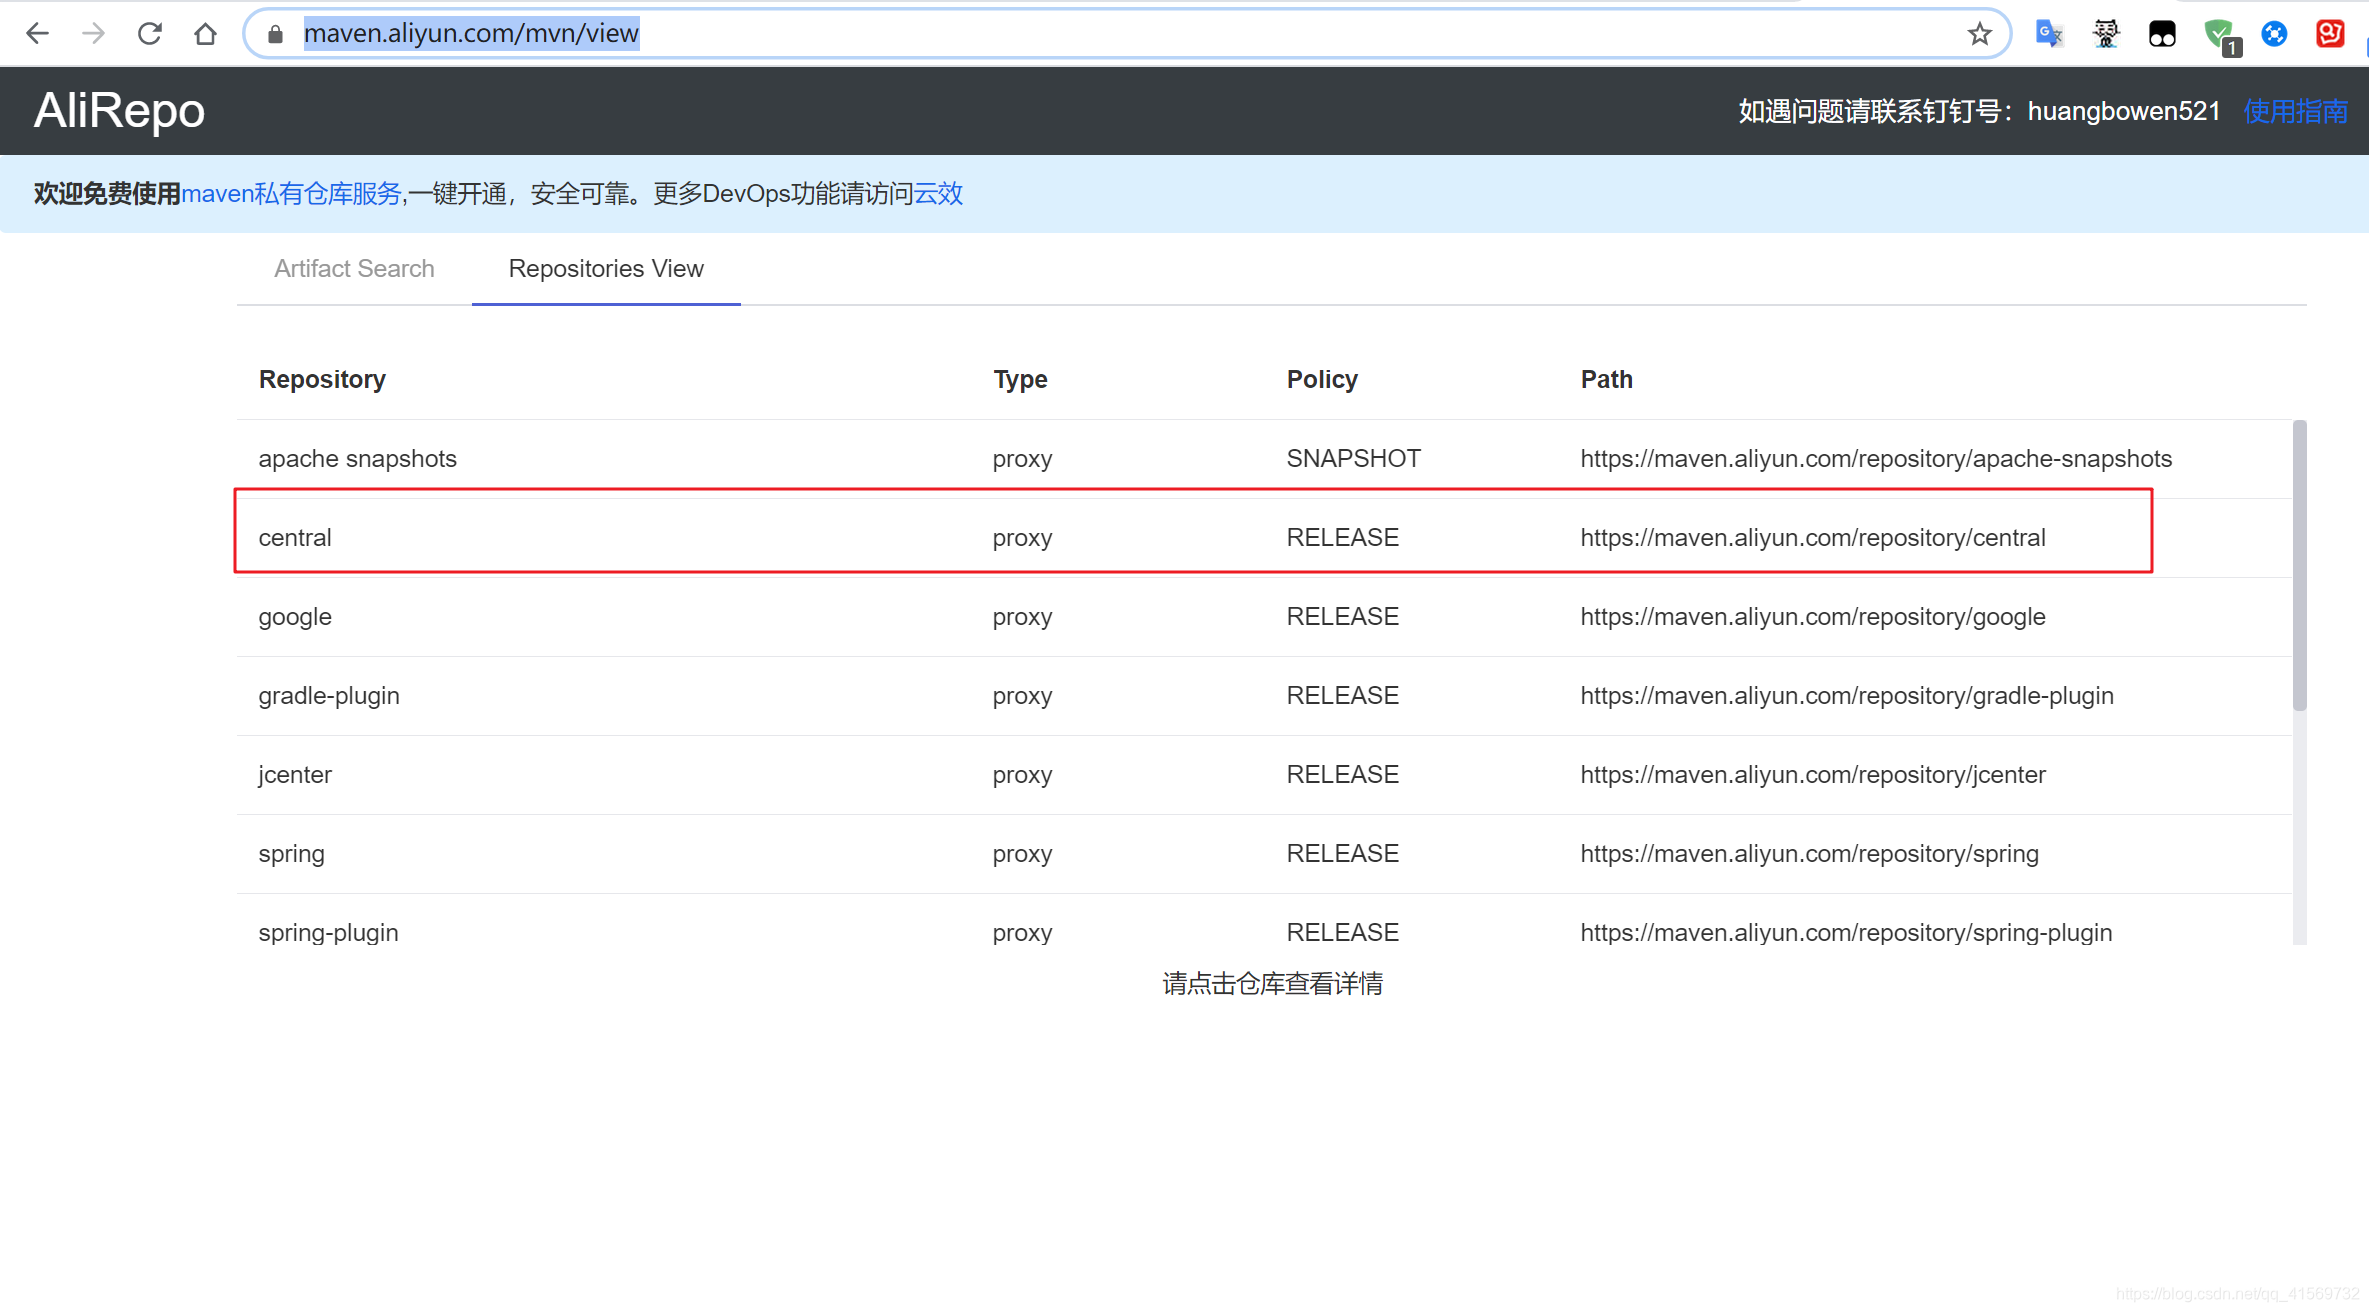The image size is (2369, 1312).
Task: Click the Path column header
Action: coord(1606,380)
